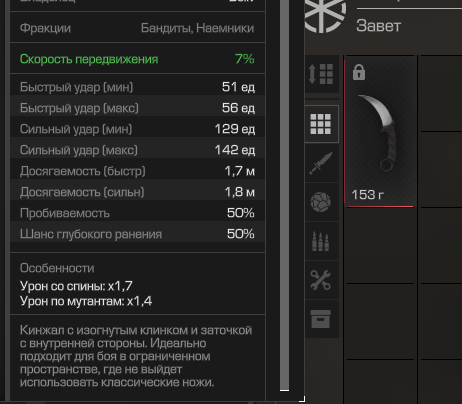The width and height of the screenshot is (462, 404).
Task: Click the Завет faction emblem
Action: point(325,16)
